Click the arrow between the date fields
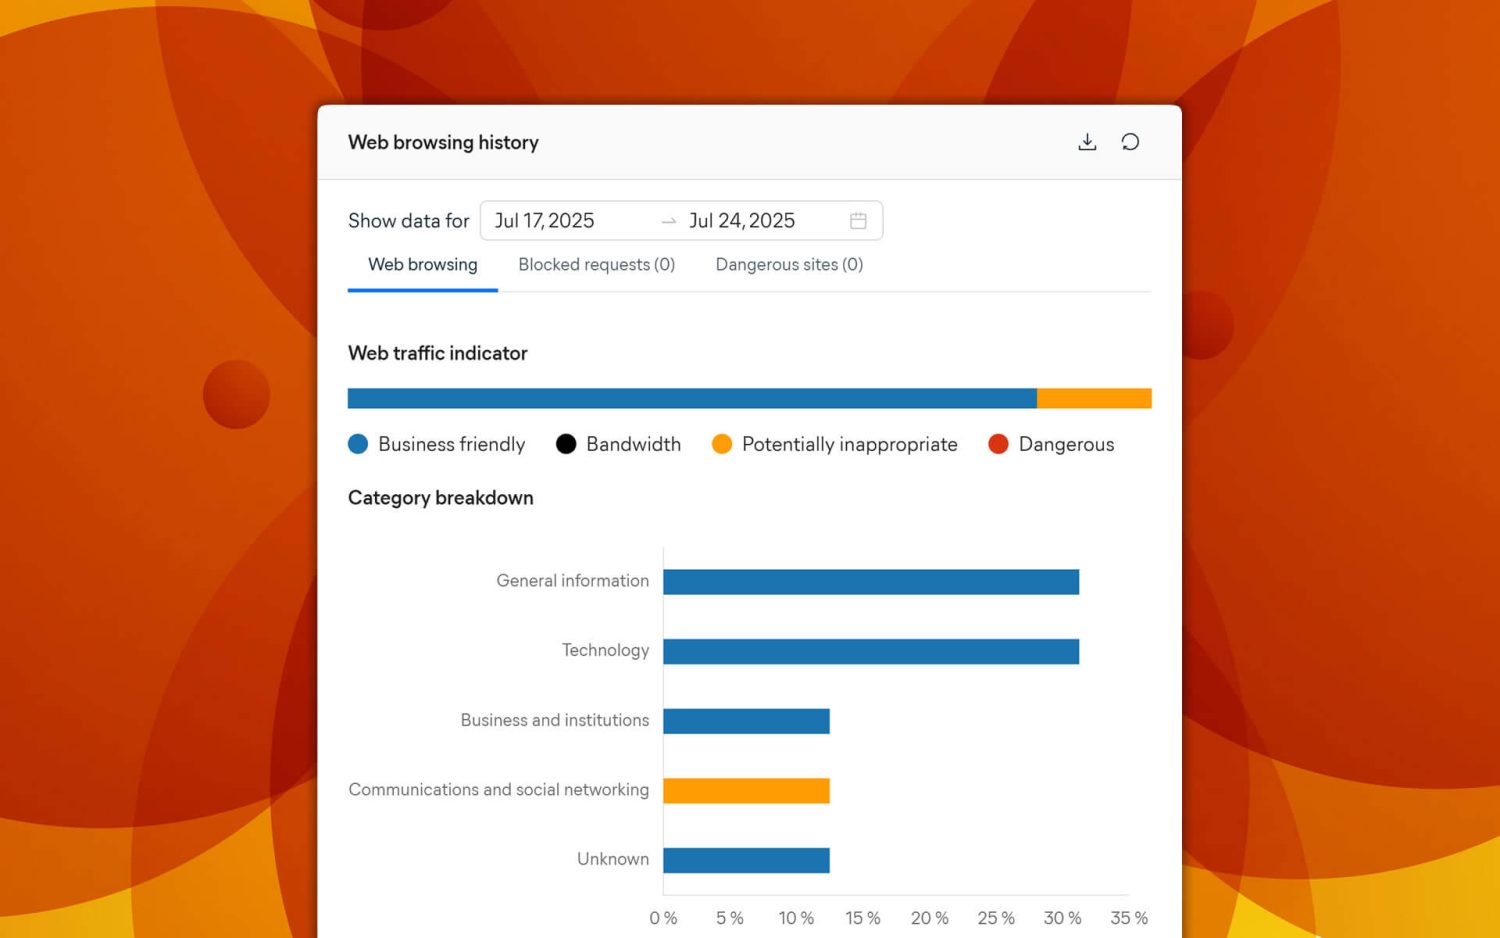This screenshot has width=1500, height=938. click(x=668, y=221)
